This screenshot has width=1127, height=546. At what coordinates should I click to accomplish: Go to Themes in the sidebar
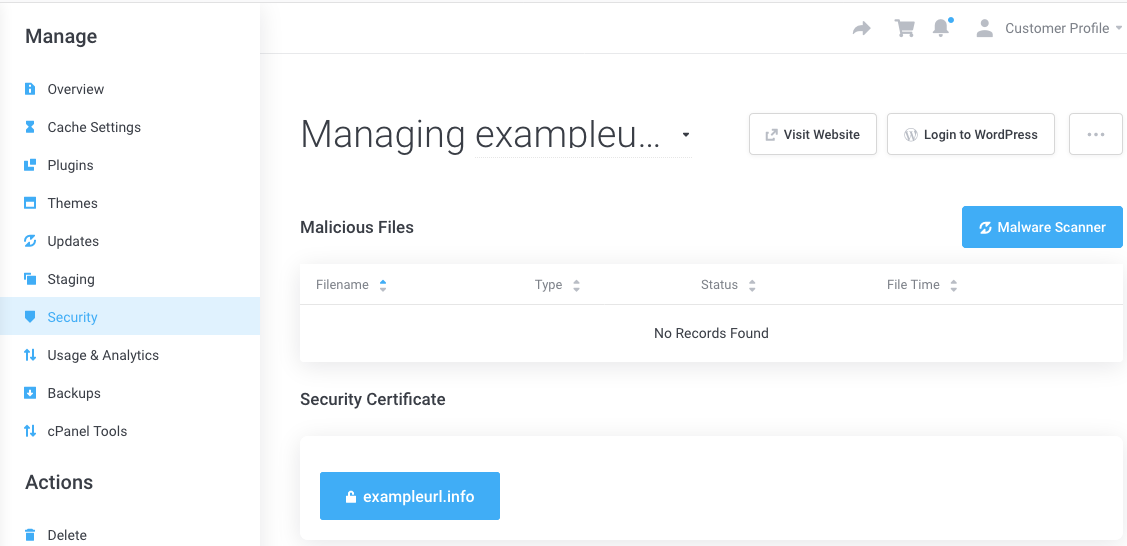(x=72, y=203)
